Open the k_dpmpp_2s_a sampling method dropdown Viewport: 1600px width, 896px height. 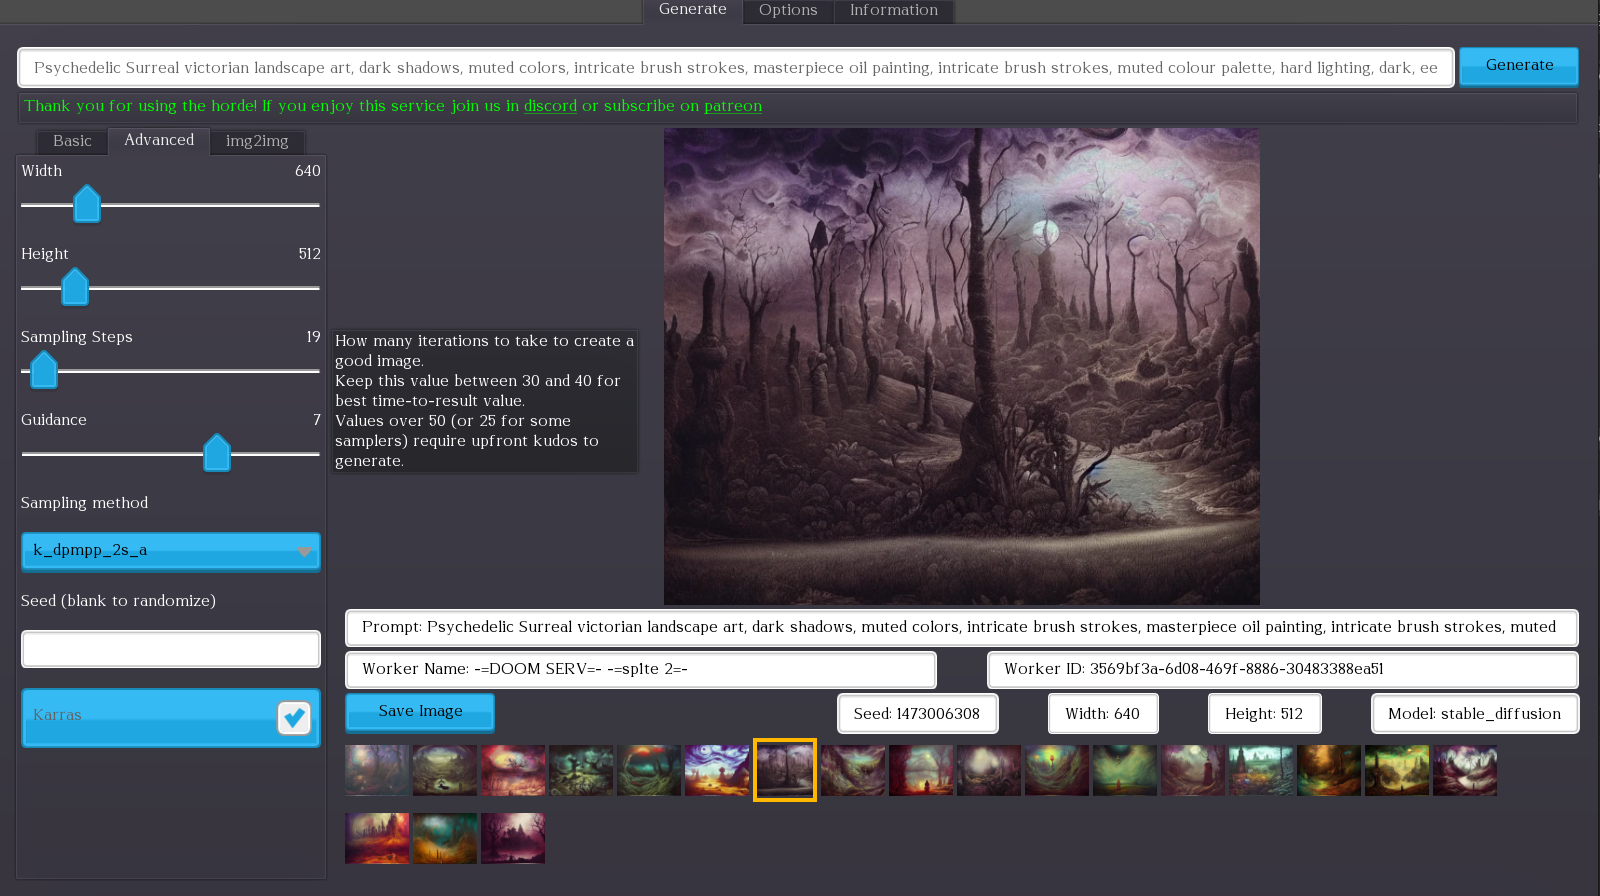[171, 551]
